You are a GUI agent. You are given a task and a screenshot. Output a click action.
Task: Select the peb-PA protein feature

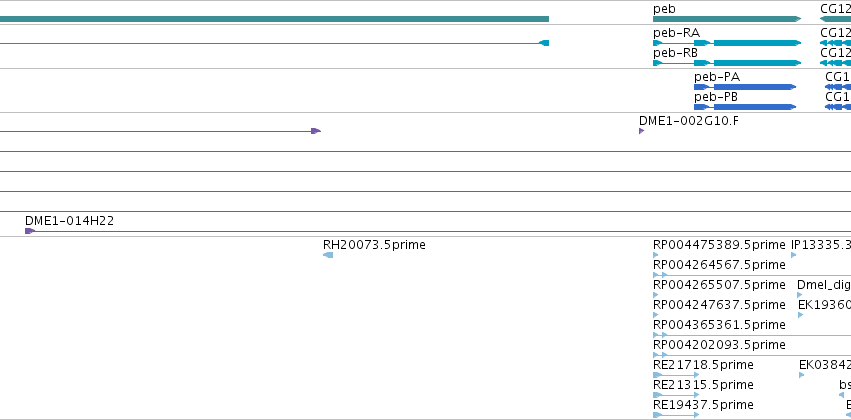[x=745, y=87]
